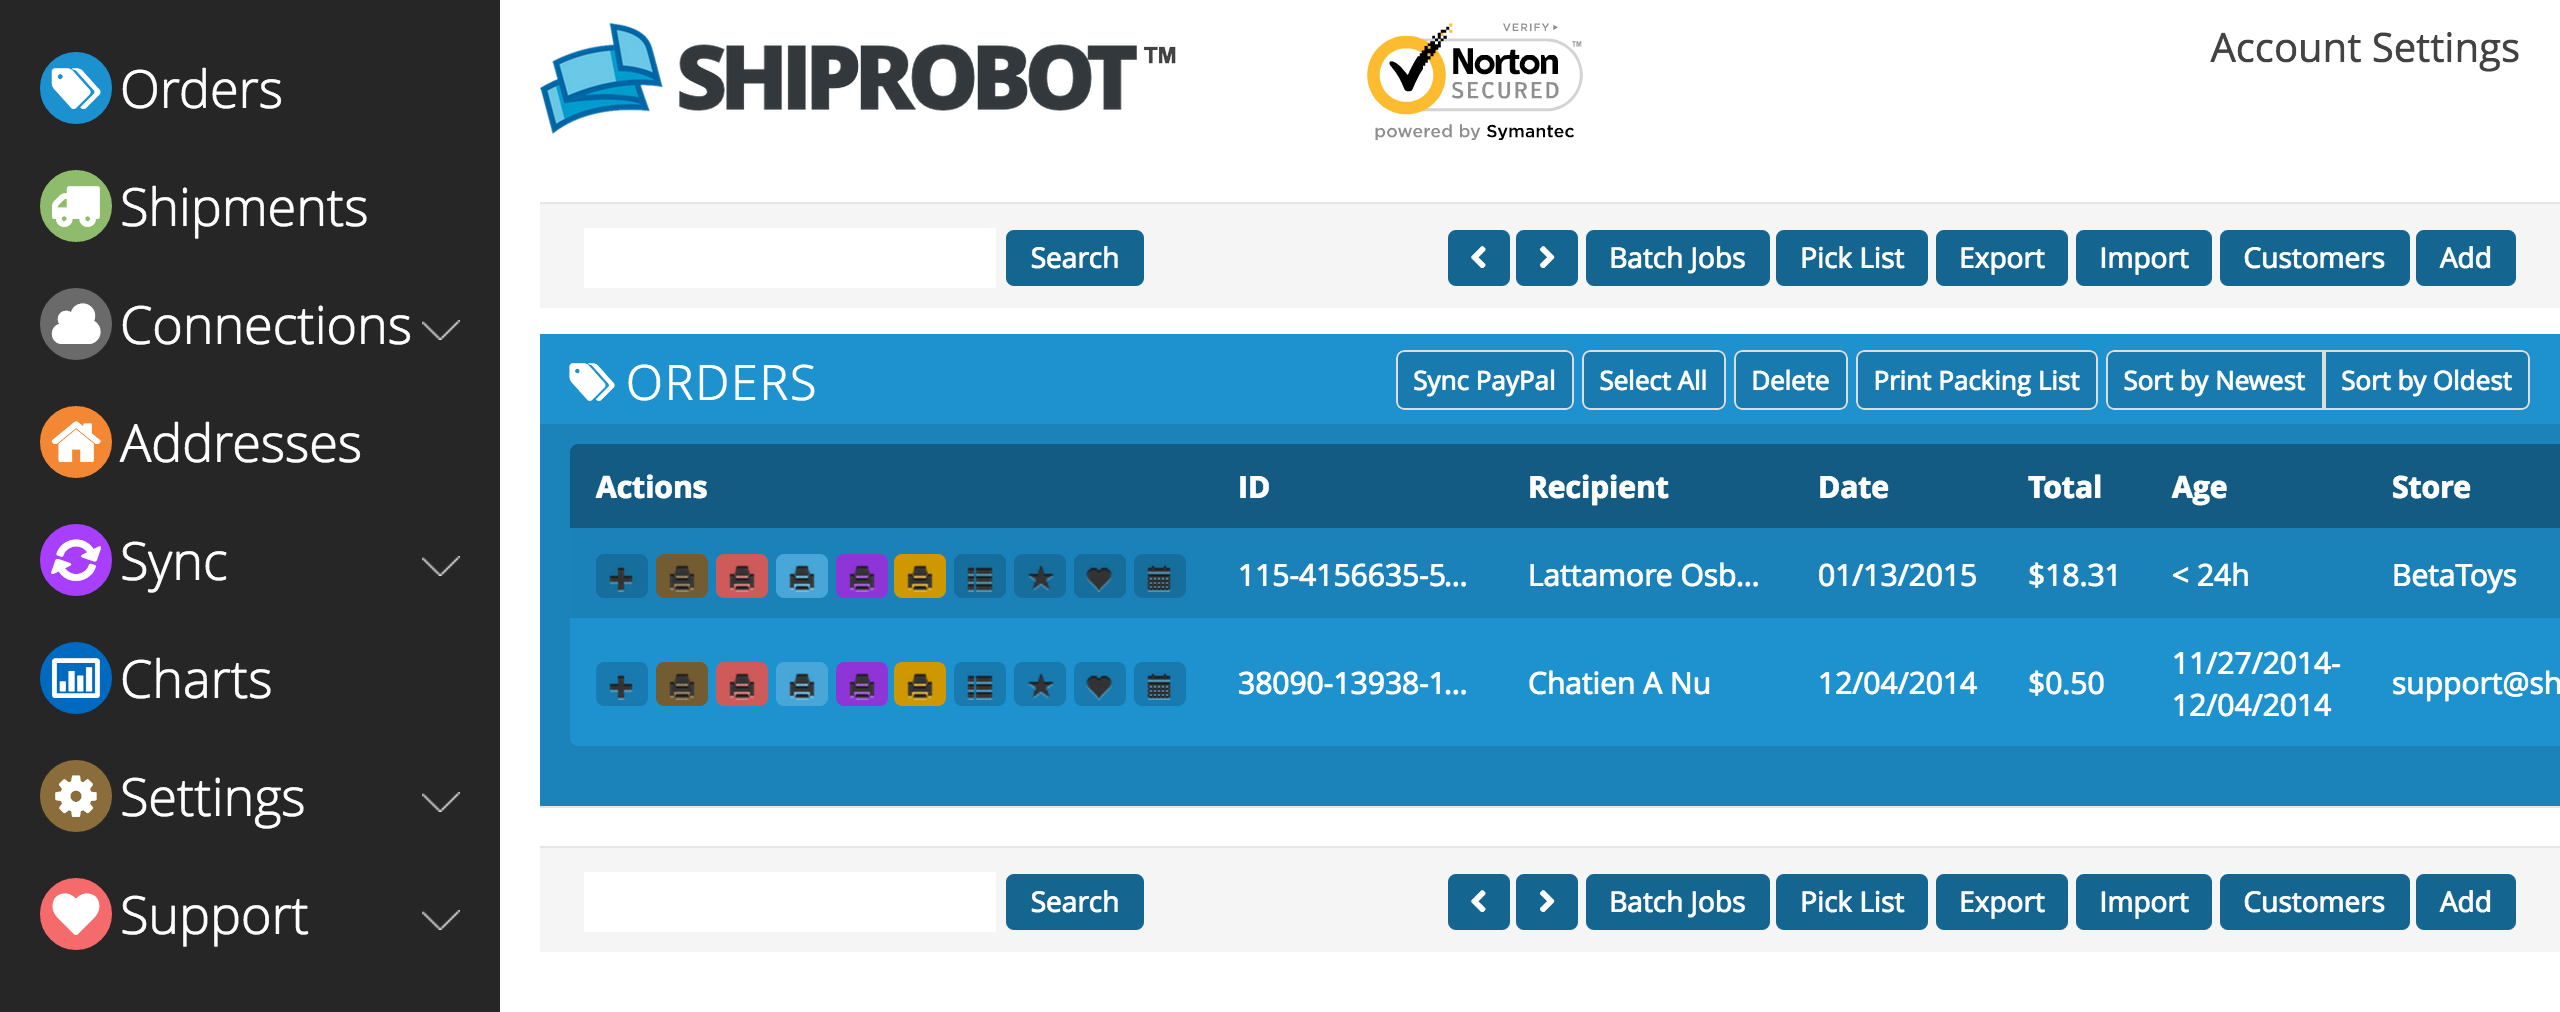Click the top Export button
The width and height of the screenshot is (2560, 1012).
tap(2001, 258)
